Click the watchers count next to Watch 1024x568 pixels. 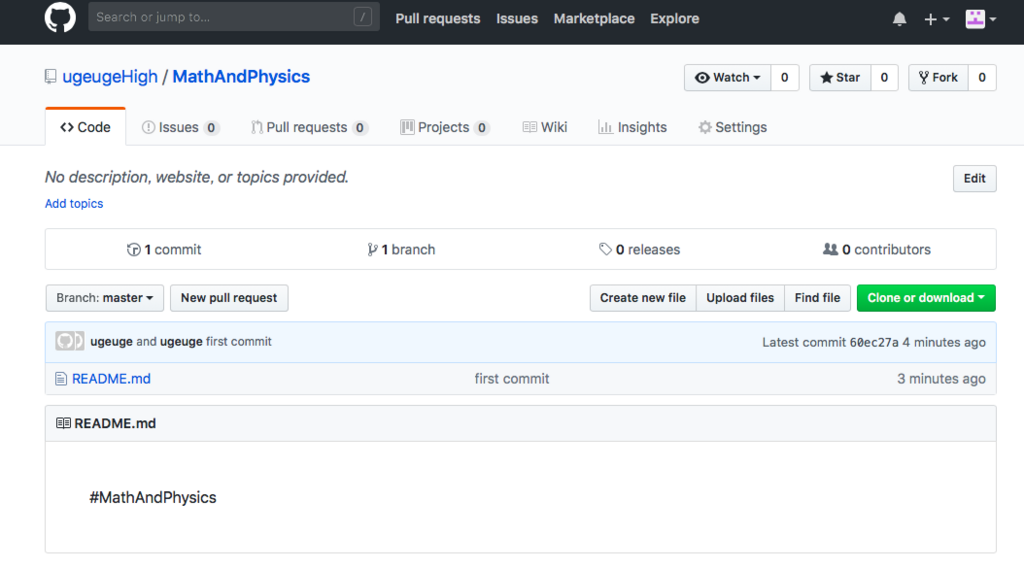[784, 78]
